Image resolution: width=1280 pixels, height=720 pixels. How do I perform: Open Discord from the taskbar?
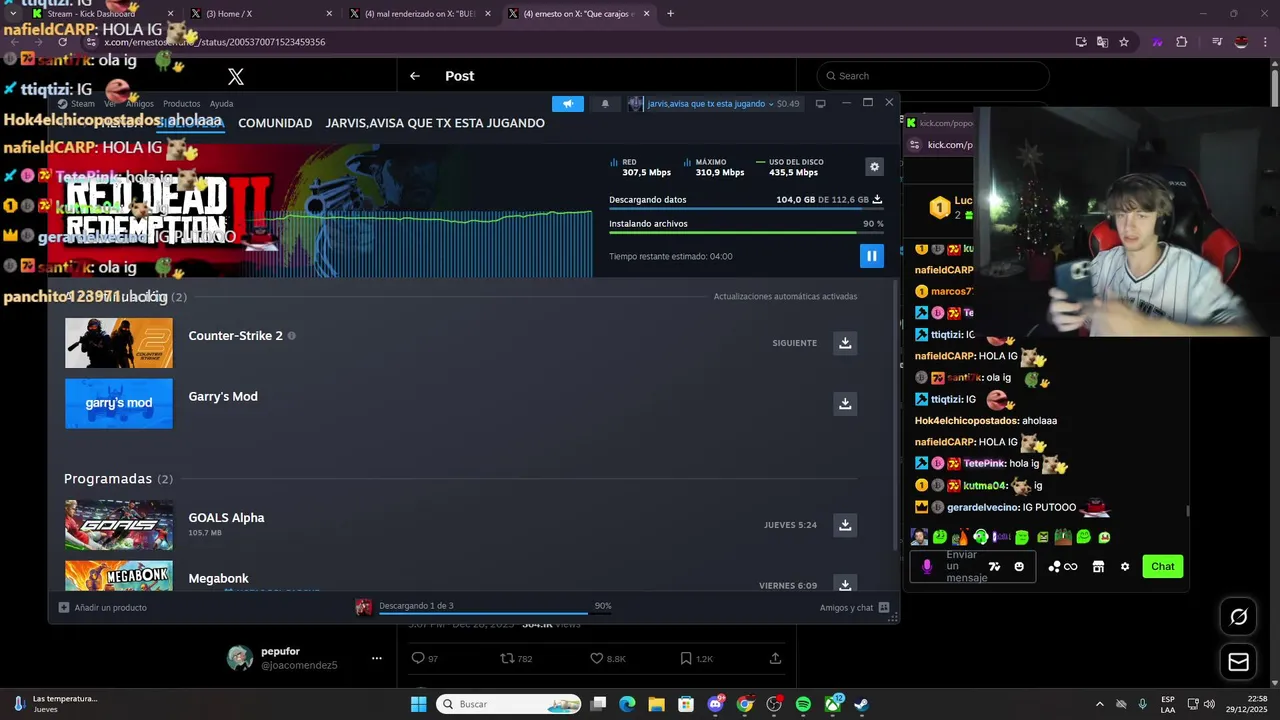716,704
